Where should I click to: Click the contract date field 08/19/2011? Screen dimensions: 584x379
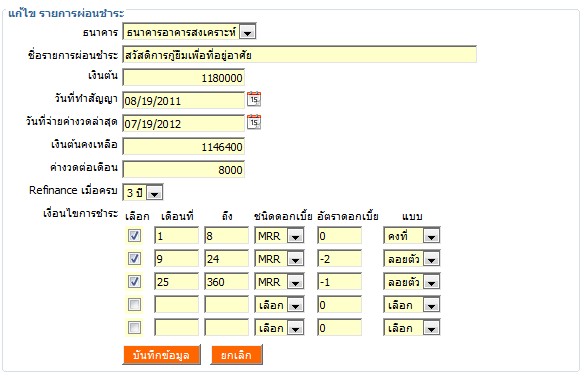184,101
